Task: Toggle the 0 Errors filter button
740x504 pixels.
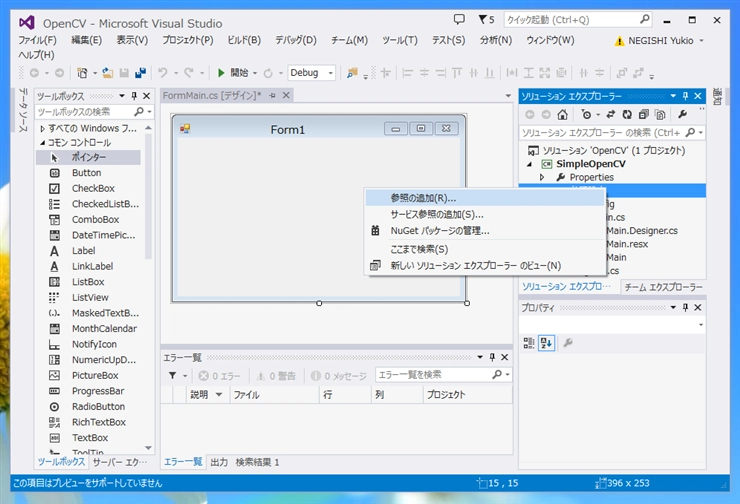Action: pyautogui.click(x=220, y=376)
